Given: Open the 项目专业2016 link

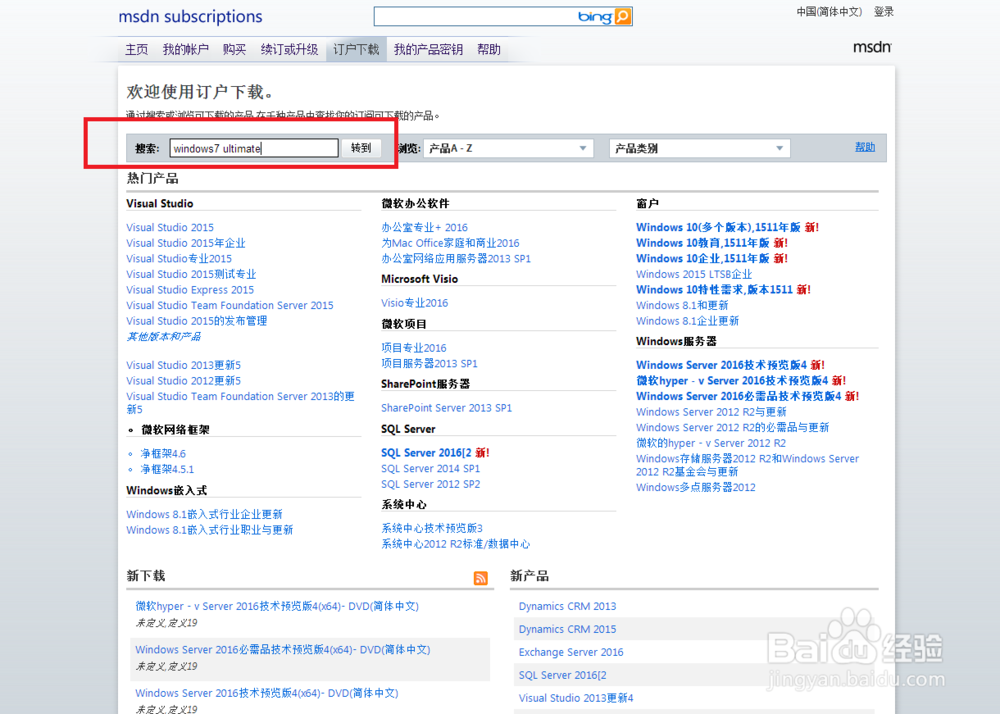Looking at the screenshot, I should [414, 348].
